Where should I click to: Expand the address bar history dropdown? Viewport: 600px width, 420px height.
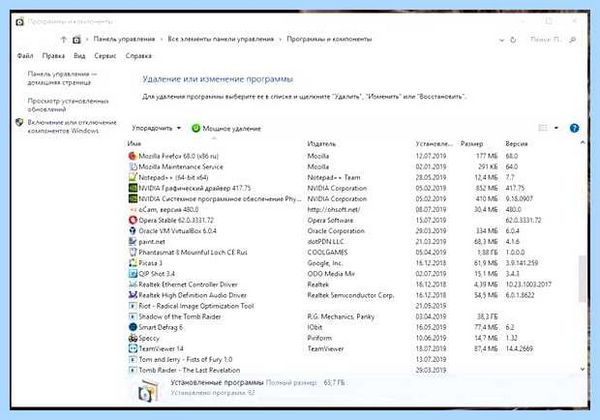click(501, 40)
